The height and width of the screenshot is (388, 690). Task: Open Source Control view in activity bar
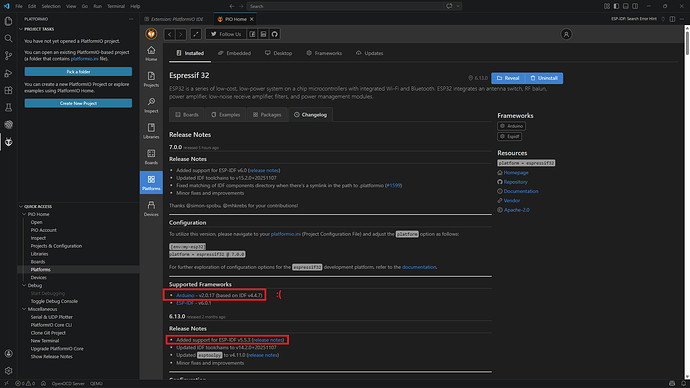pyautogui.click(x=8, y=56)
